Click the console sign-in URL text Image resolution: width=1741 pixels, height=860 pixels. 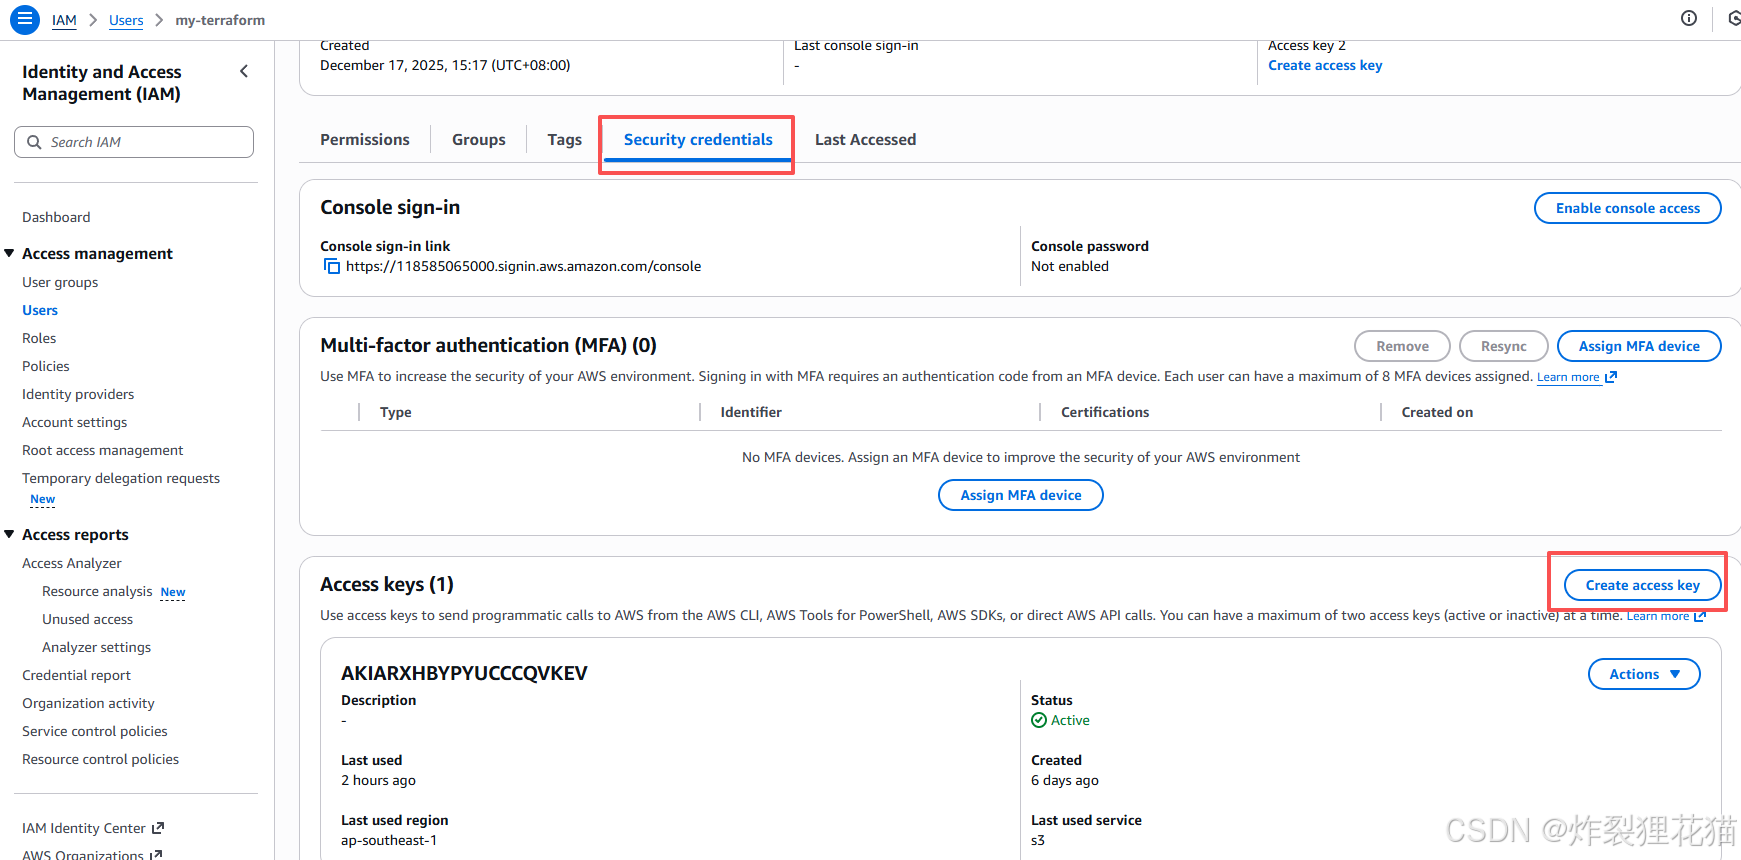pyautogui.click(x=523, y=266)
